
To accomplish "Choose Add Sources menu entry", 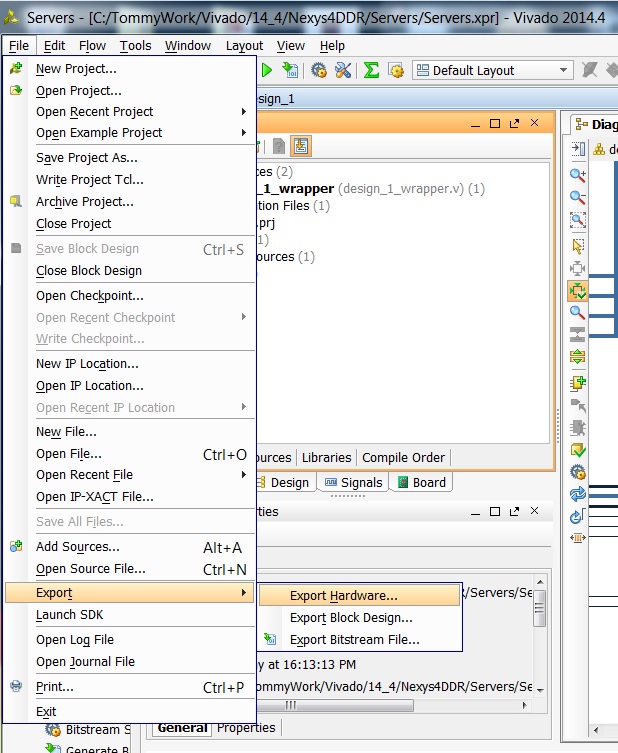I will [130, 547].
